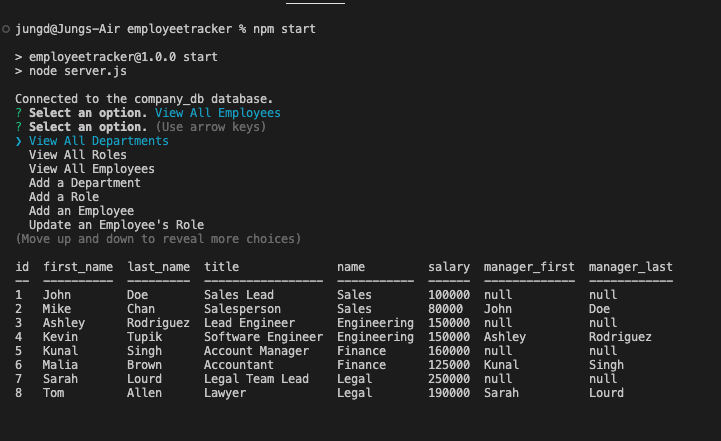Click the circle indicator before the shell prompt

[x=6, y=29]
